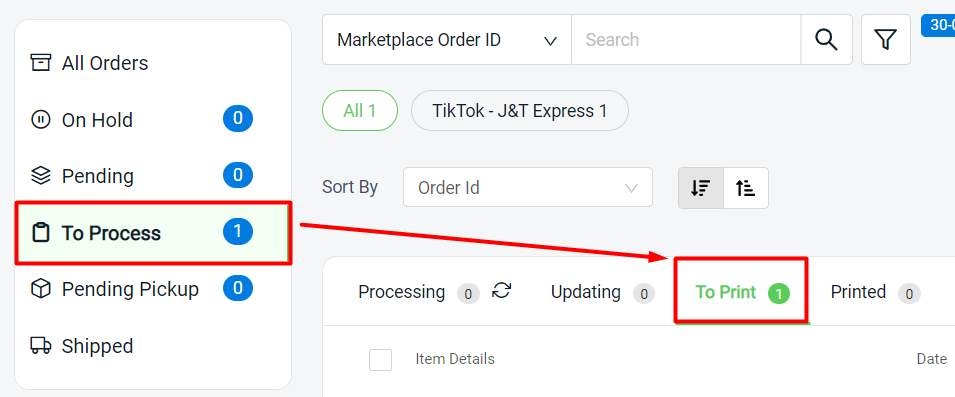This screenshot has height=397, width=955.
Task: Select descending sort order icon
Action: 701,188
